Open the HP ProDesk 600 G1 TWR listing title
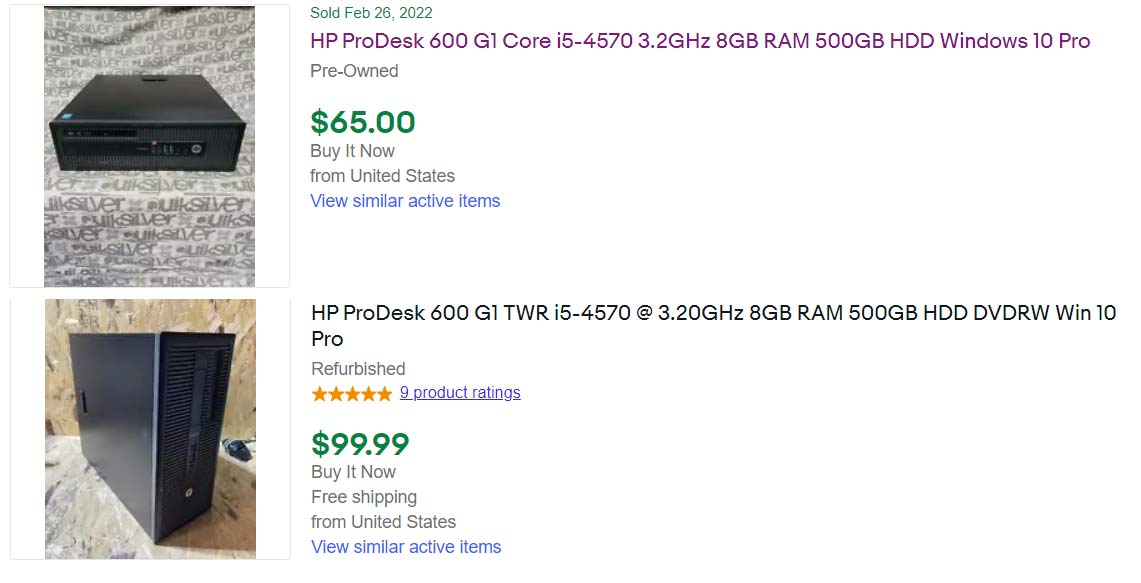This screenshot has width=1141, height=583. click(x=713, y=313)
